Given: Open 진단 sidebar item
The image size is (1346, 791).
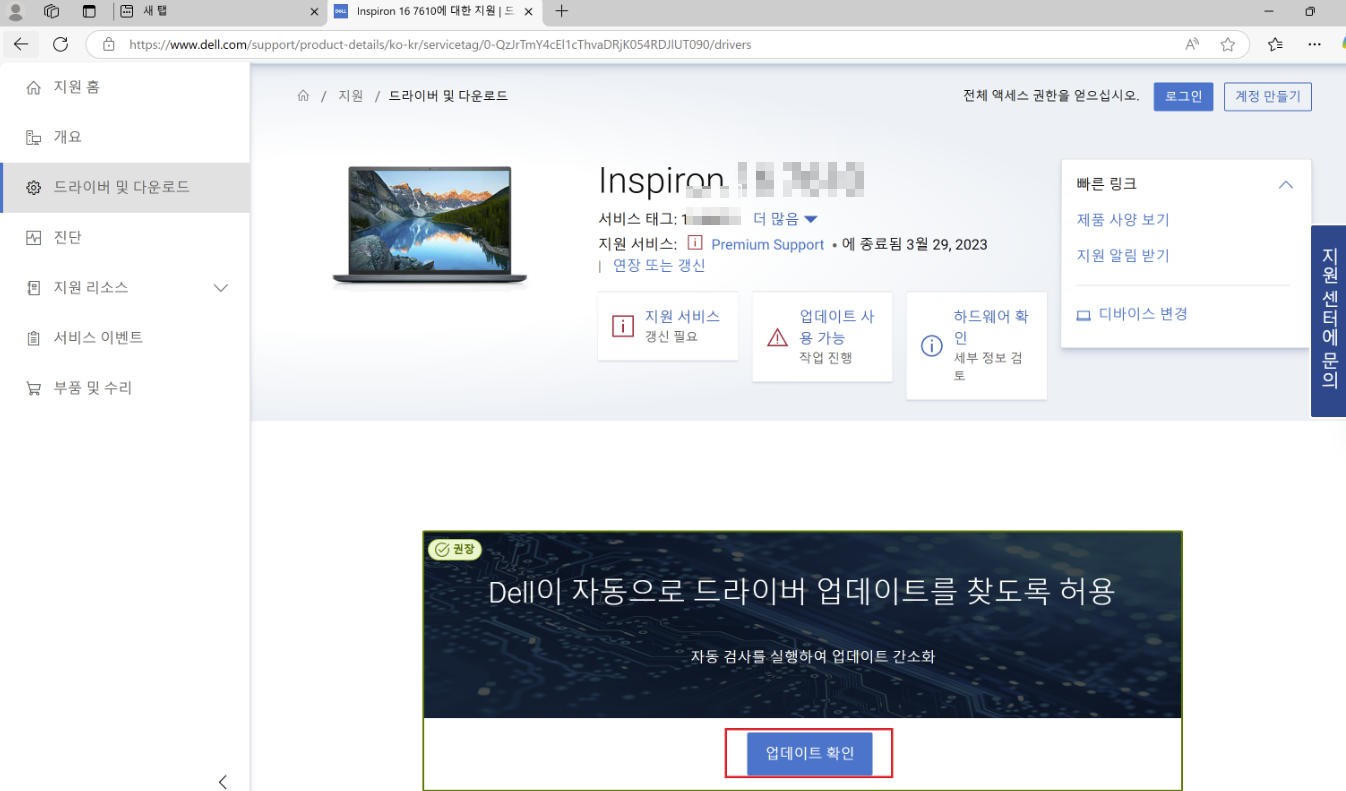Looking at the screenshot, I should [125, 238].
